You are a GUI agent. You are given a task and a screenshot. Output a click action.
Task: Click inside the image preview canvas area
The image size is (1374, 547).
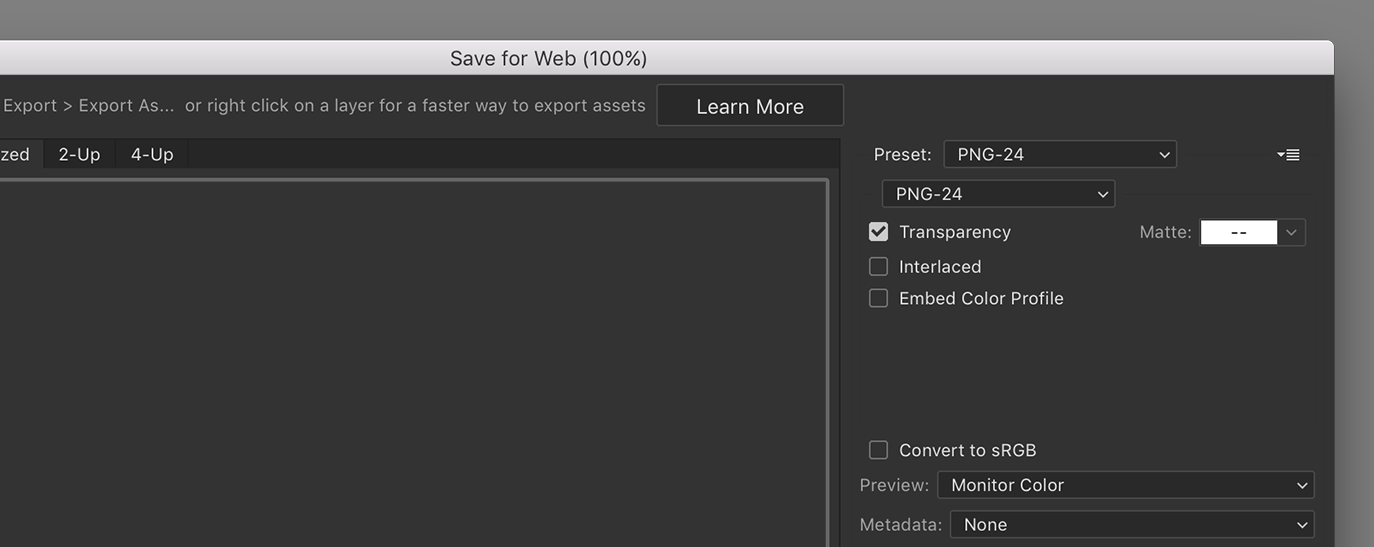[x=413, y=363]
